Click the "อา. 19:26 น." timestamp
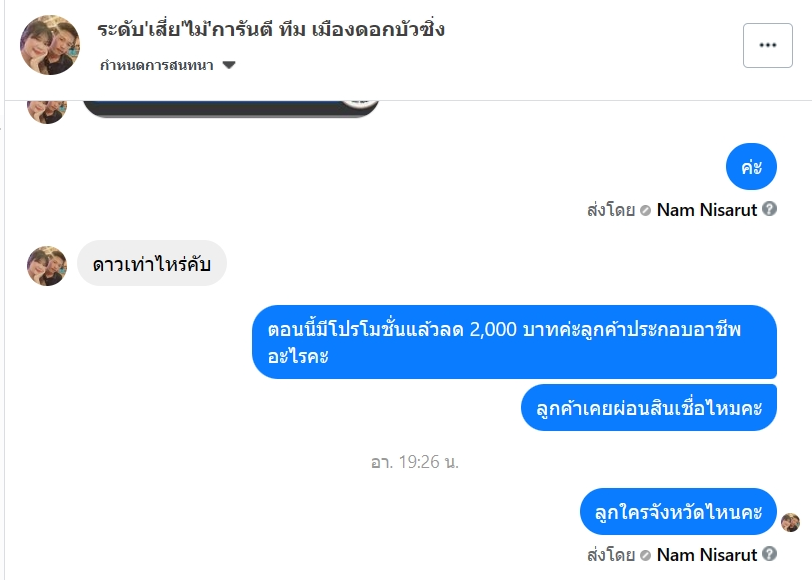 [414, 462]
